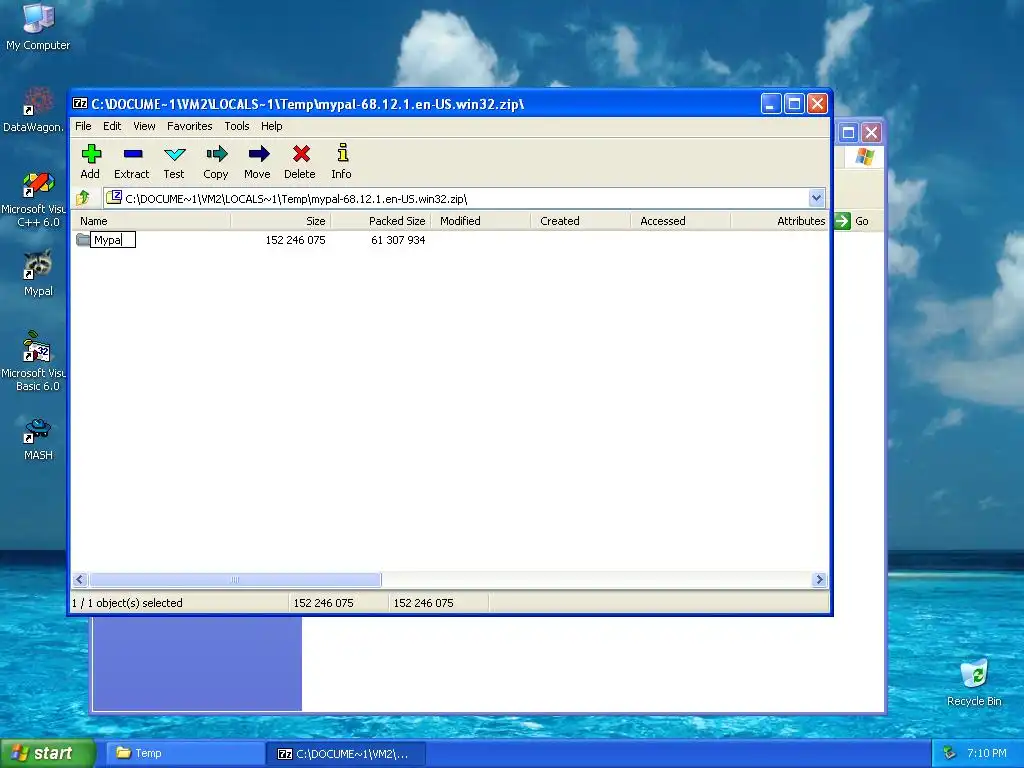Switch to Temp taskbar button
The height and width of the screenshot is (768, 1024).
[184, 754]
